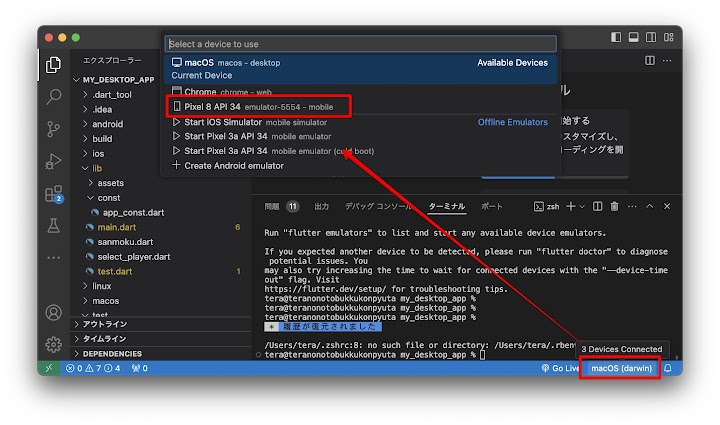This screenshot has height=425, width=720.
Task: Switch to the 出力 panel tab
Action: [321, 207]
